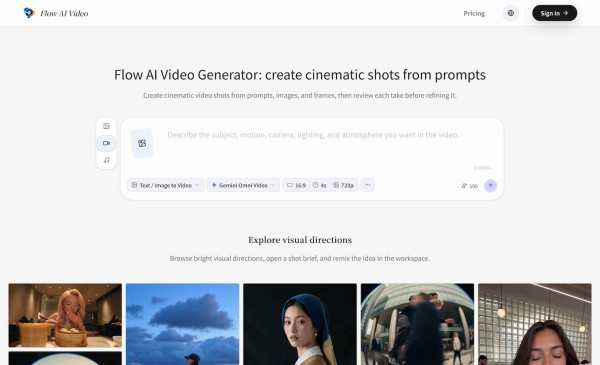Open the Flow AI Video home link text
Screen dimensions: 600x365
point(64,13)
